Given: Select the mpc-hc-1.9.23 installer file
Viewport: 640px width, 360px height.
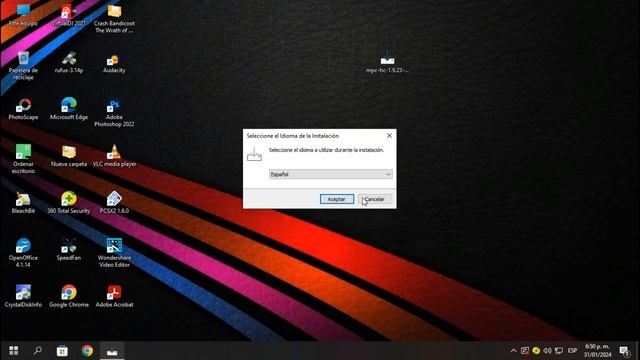Looking at the screenshot, I should point(387,63).
